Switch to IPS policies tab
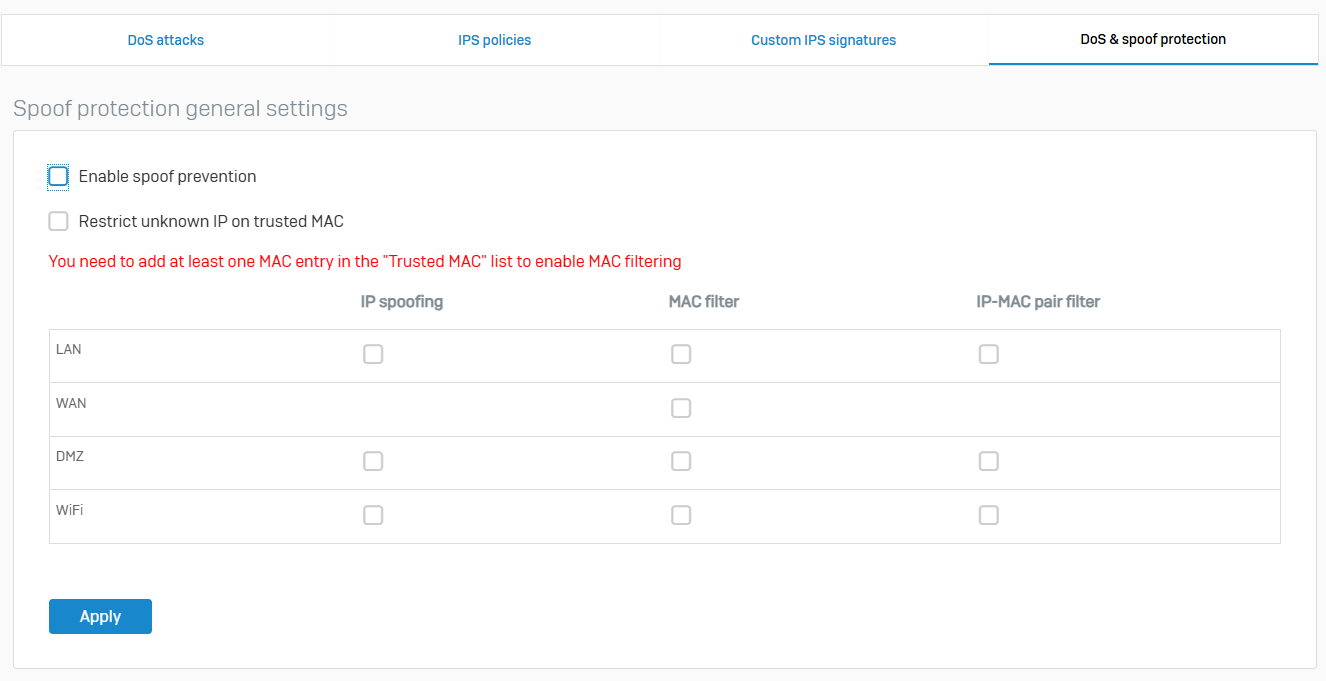This screenshot has height=681, width=1326. click(x=495, y=40)
